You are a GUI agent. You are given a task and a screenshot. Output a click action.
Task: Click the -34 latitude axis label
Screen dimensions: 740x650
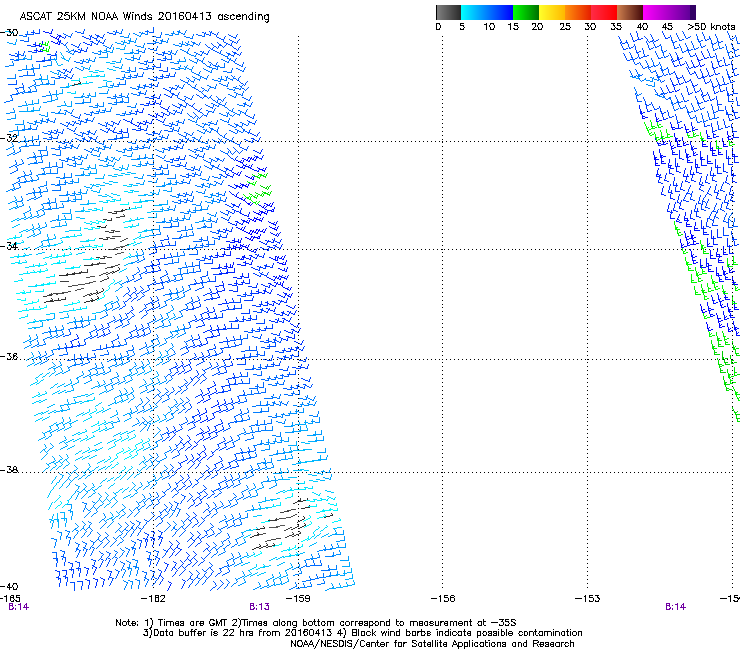[x=9, y=246]
